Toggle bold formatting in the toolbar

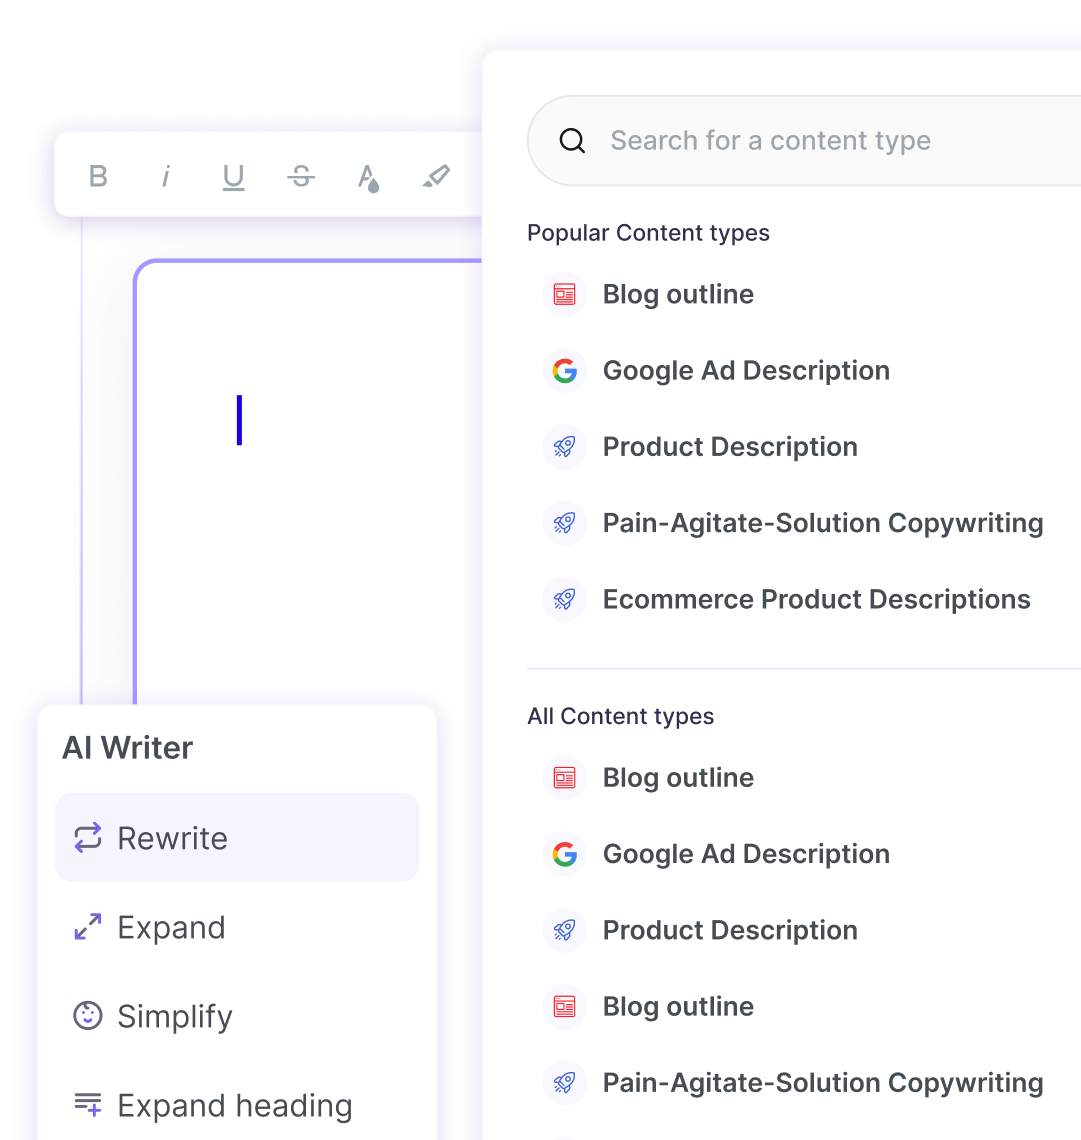tap(98, 177)
